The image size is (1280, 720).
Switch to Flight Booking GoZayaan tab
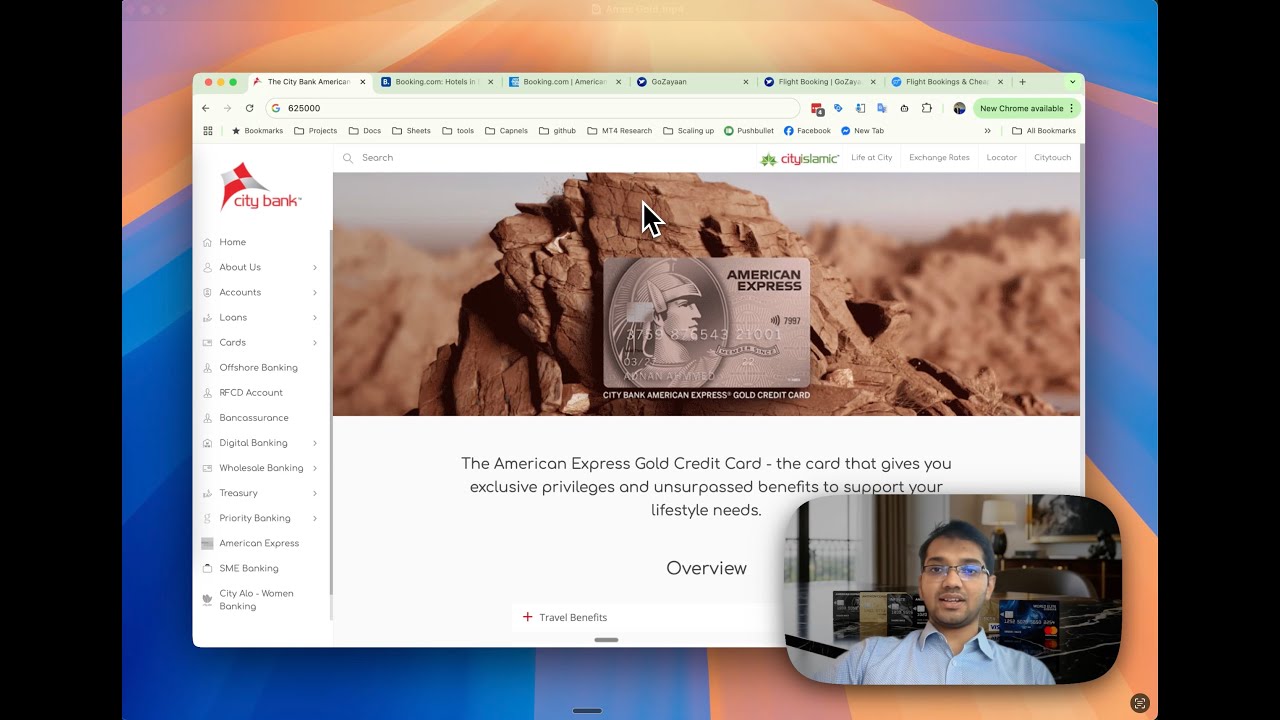[x=820, y=82]
